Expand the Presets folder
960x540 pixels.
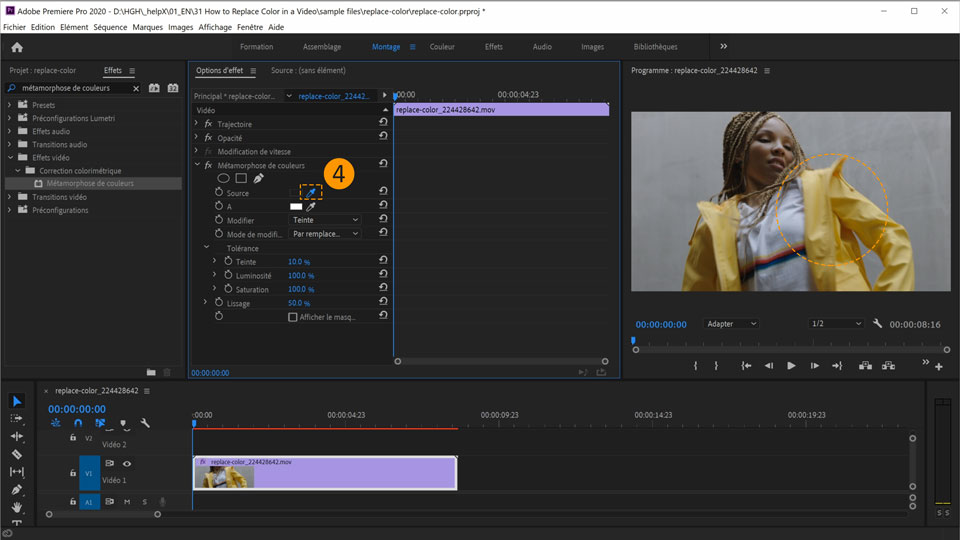click(10, 105)
